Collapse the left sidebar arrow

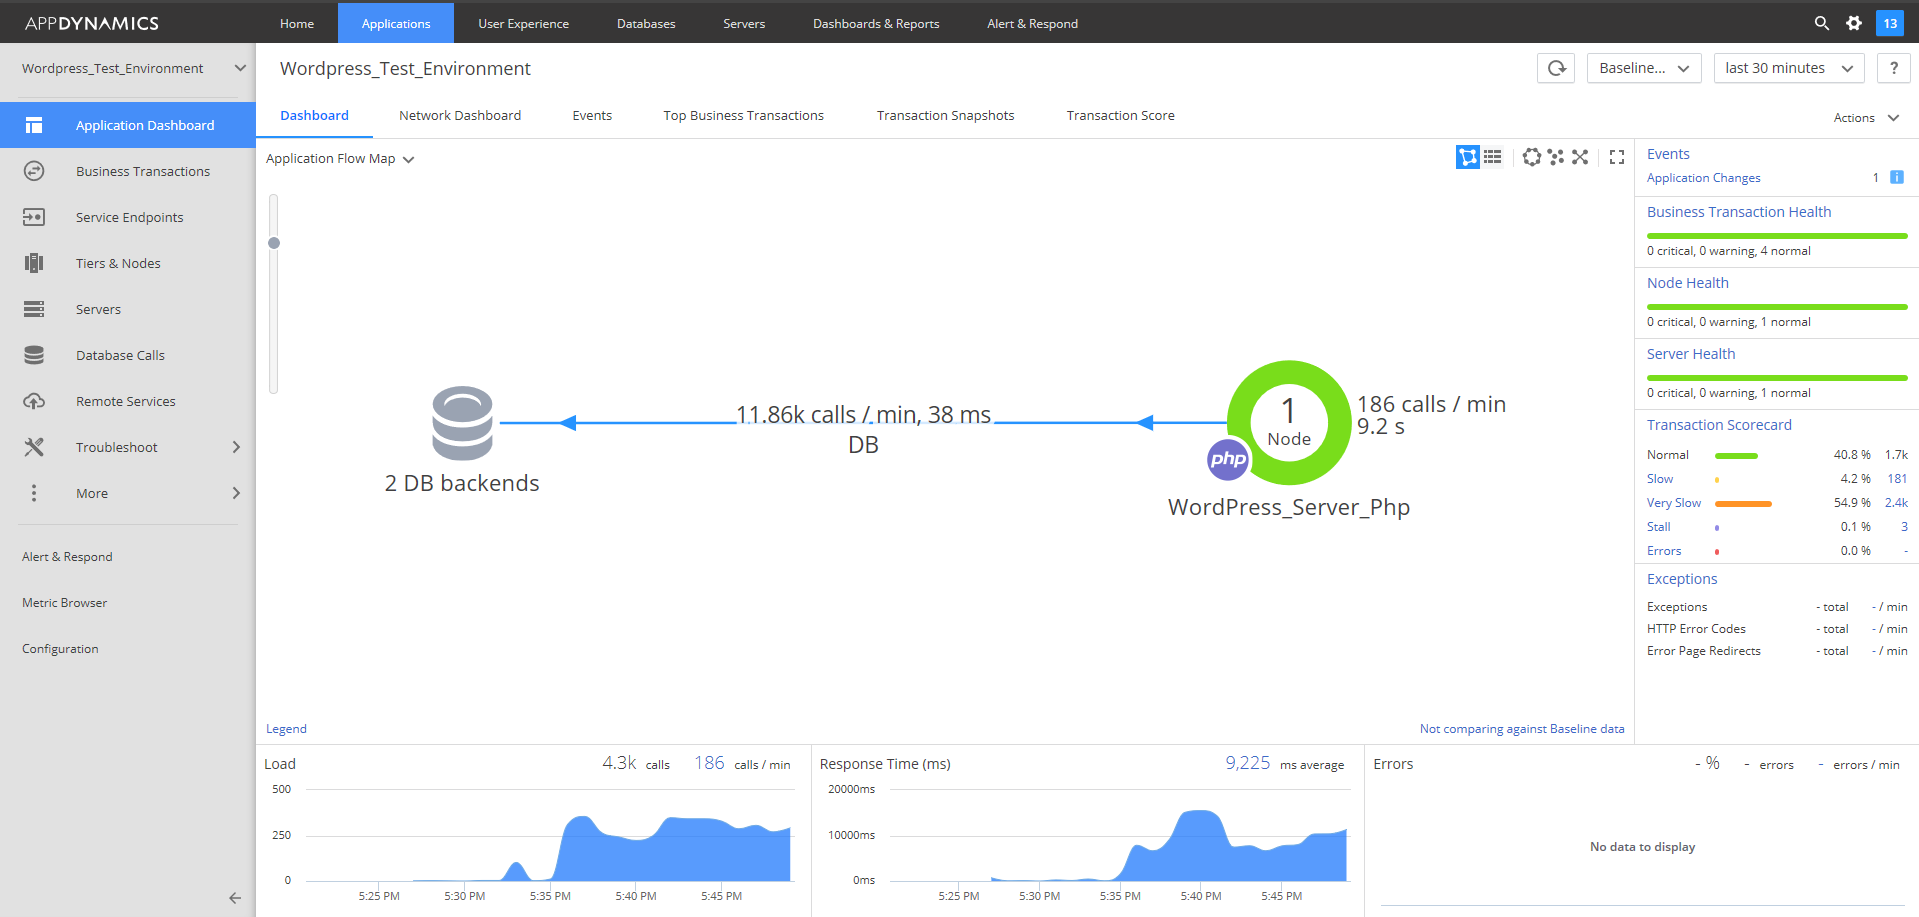coord(235,898)
